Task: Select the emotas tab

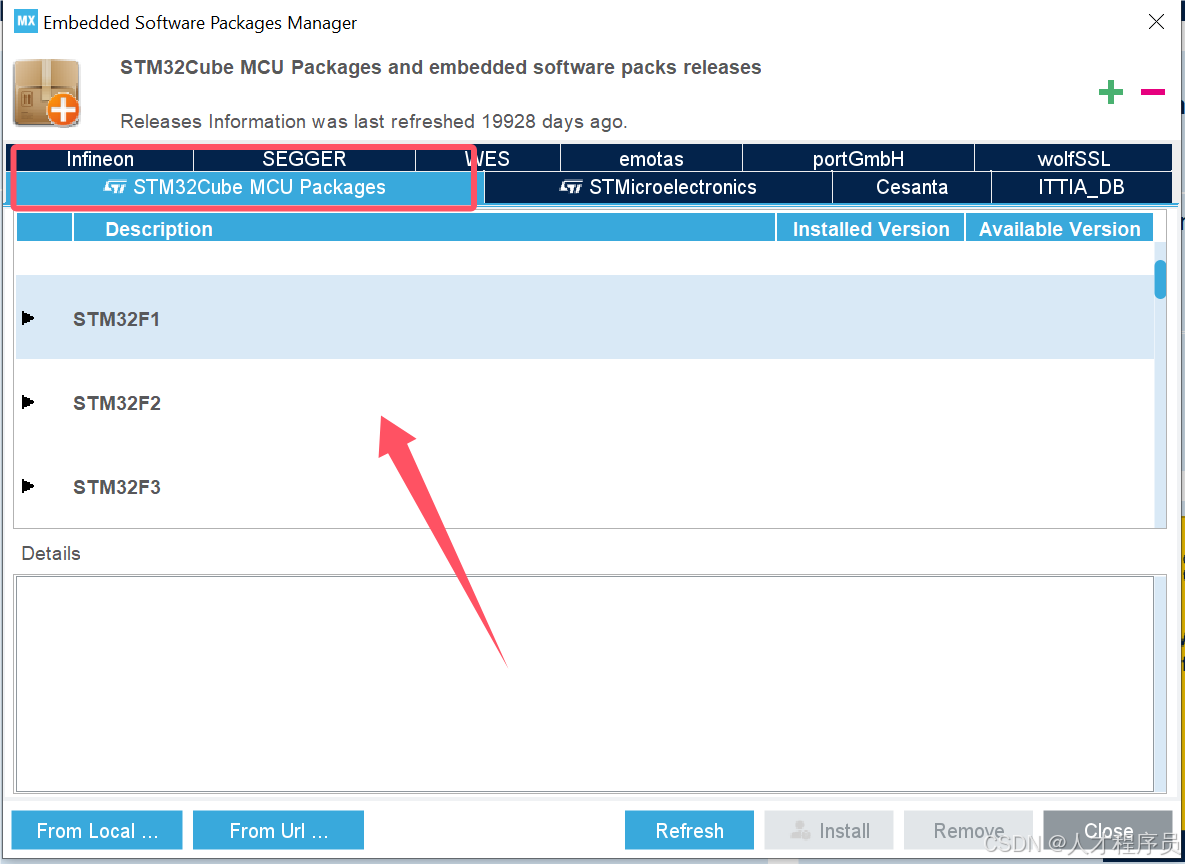Action: (x=651, y=159)
